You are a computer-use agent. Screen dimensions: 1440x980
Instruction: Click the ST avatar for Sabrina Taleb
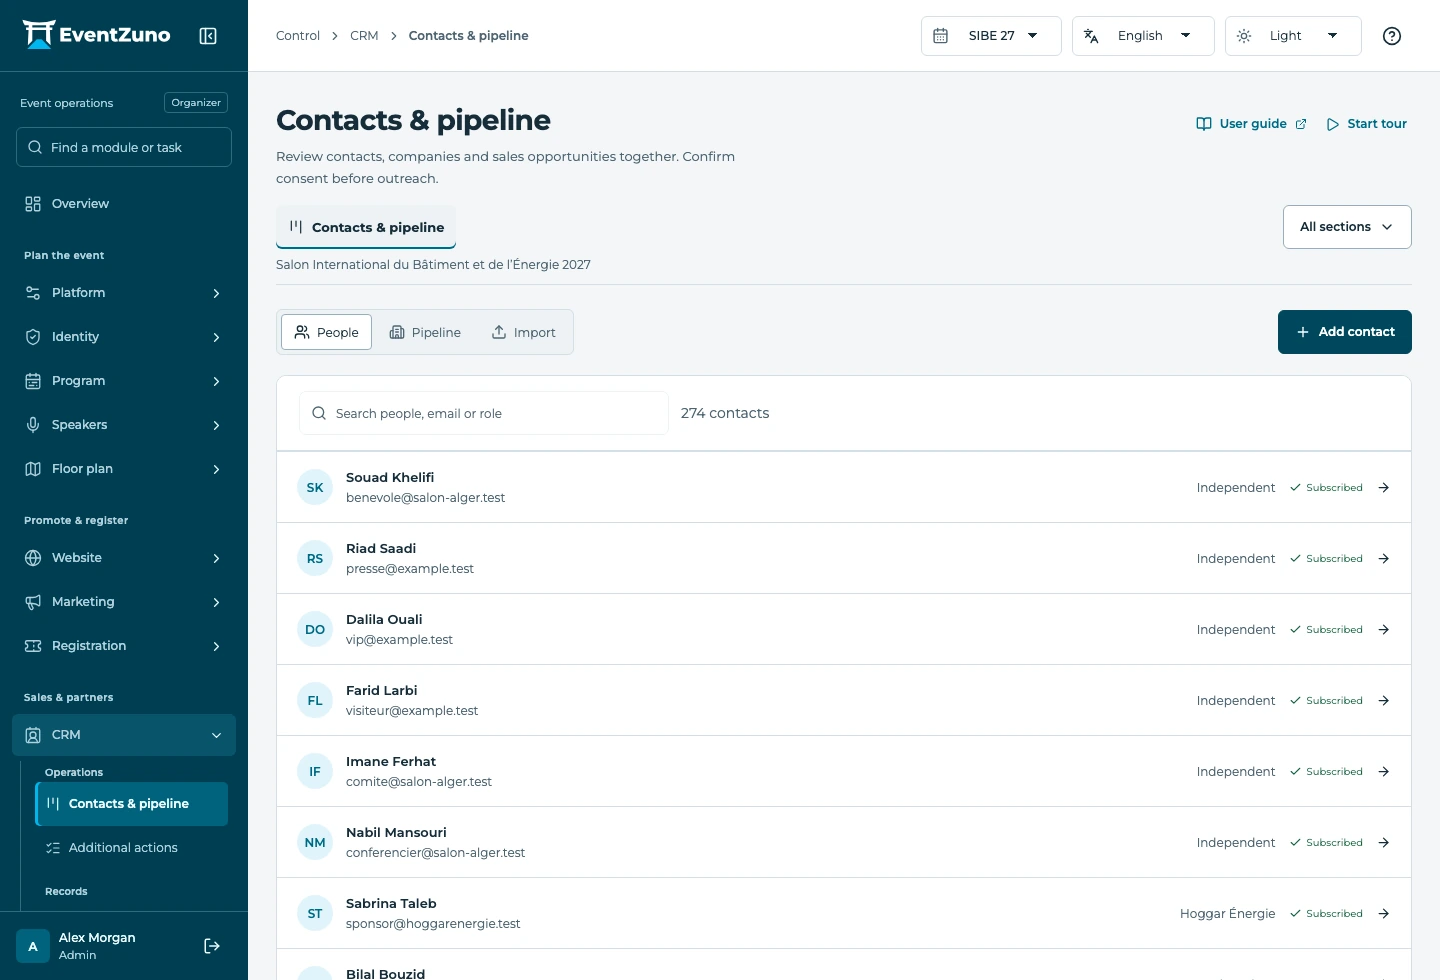pos(315,914)
